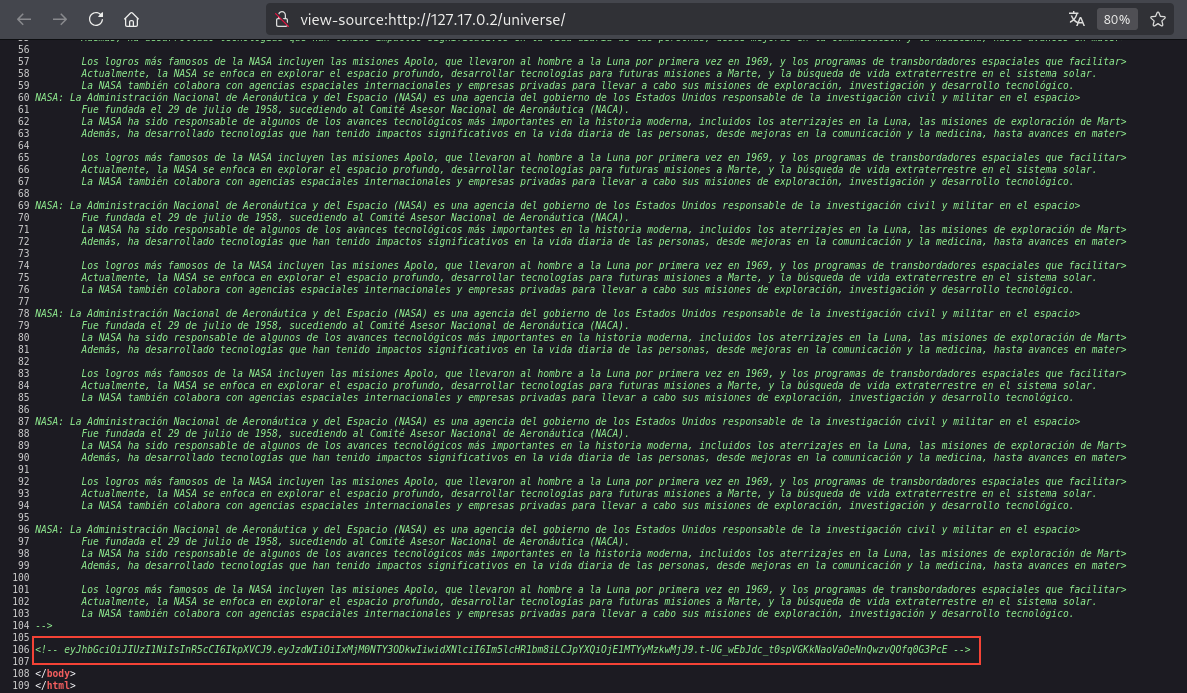Click 'La NASA también colabora' on line 94

tap(151, 506)
